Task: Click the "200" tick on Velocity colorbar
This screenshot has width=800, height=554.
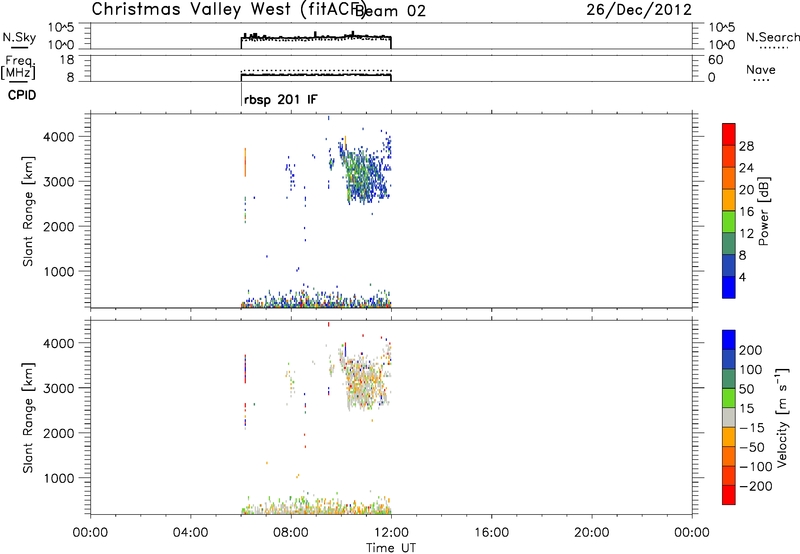Action: [751, 350]
